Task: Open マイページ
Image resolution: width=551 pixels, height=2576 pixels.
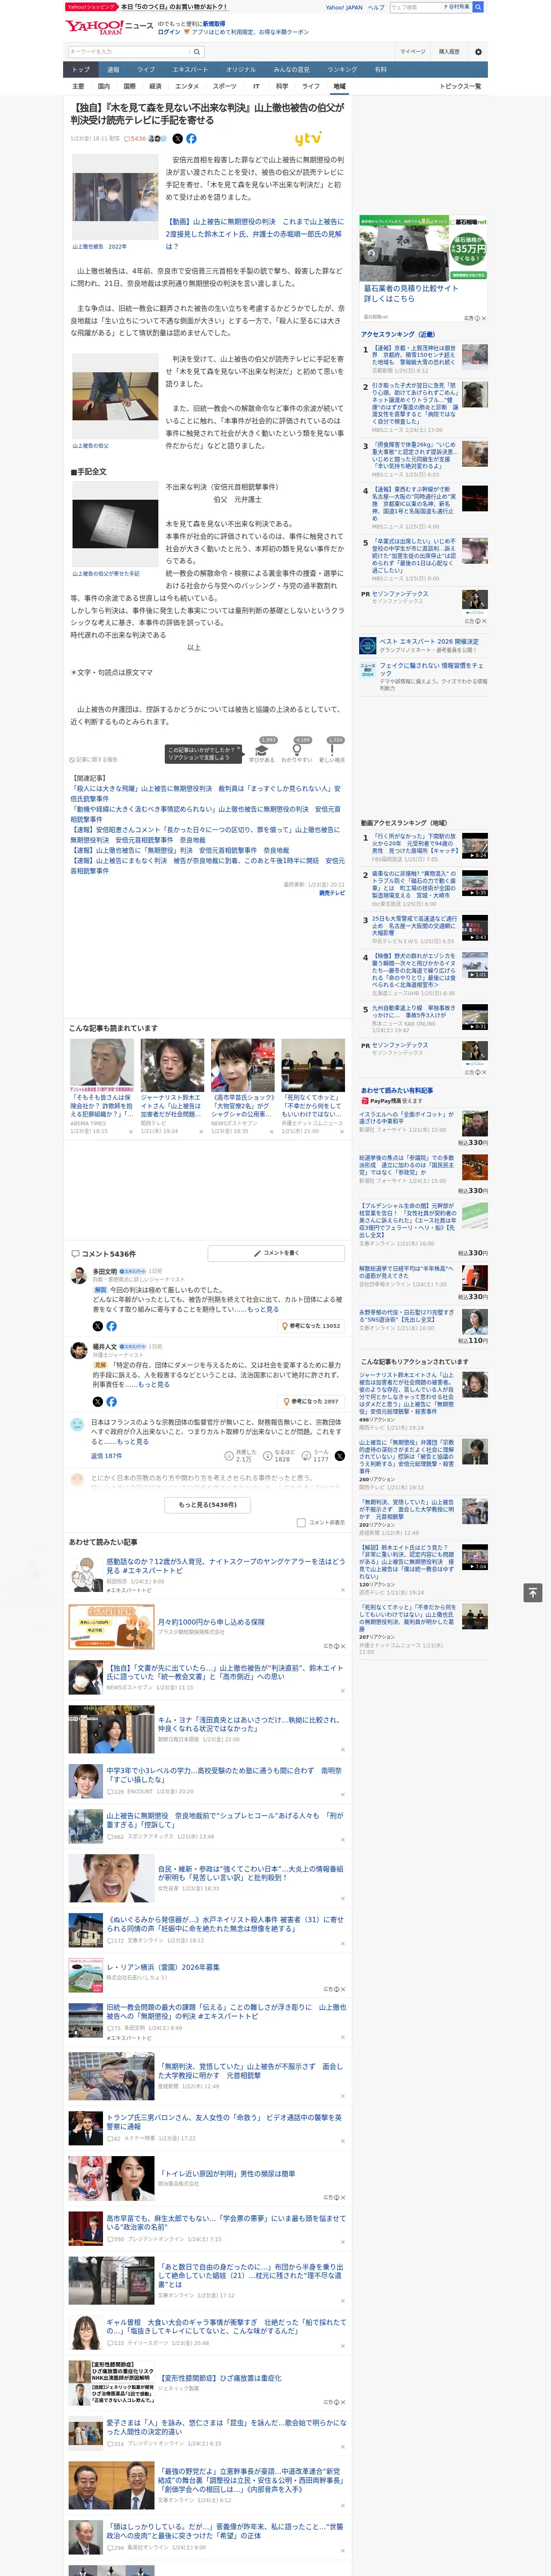Action: point(413,52)
